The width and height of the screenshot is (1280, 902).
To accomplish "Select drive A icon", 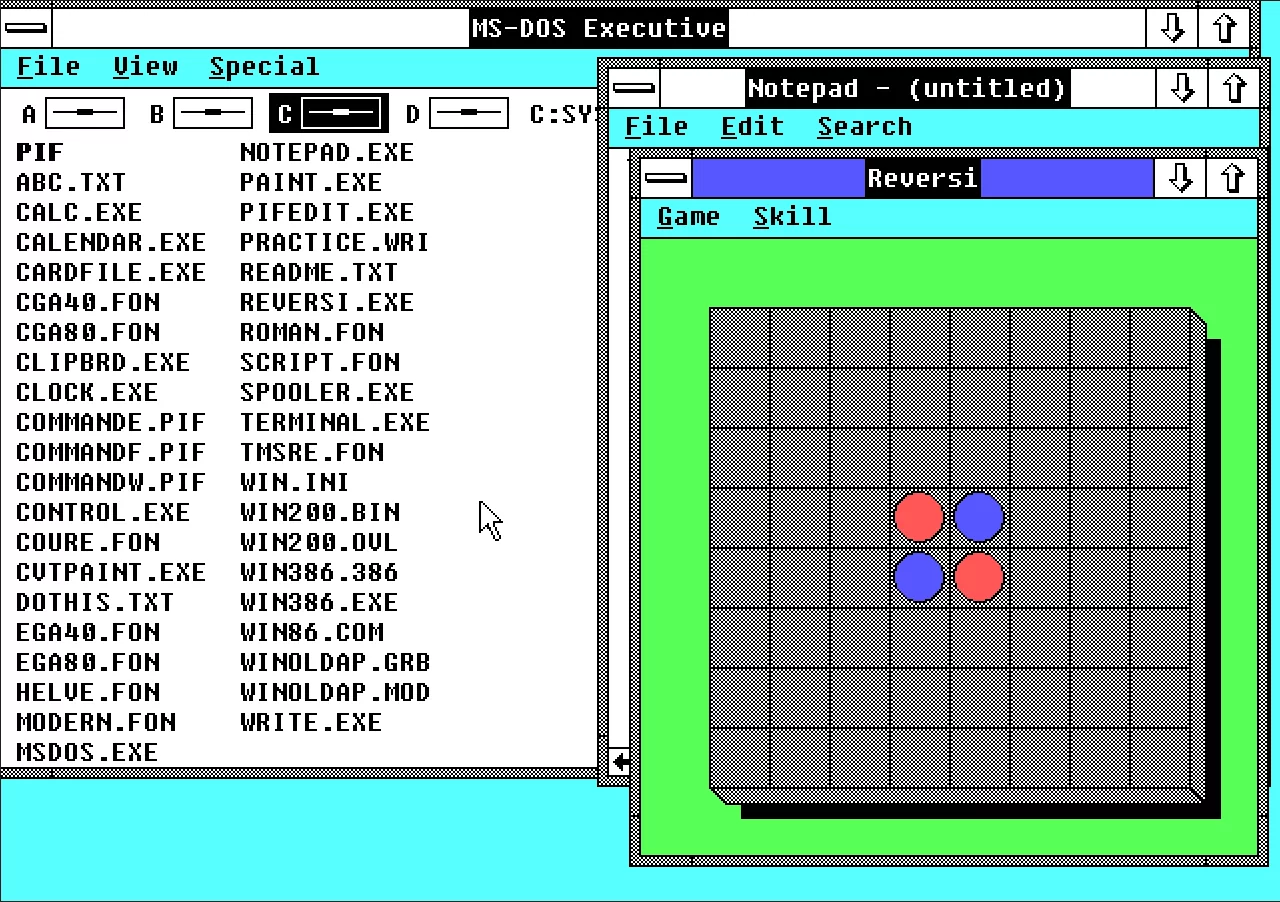I will (x=73, y=114).
